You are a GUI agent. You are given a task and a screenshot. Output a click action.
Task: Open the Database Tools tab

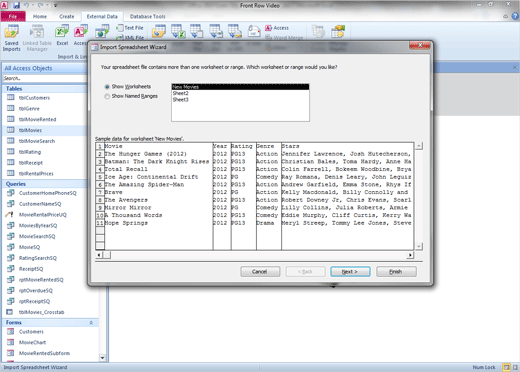click(x=147, y=16)
